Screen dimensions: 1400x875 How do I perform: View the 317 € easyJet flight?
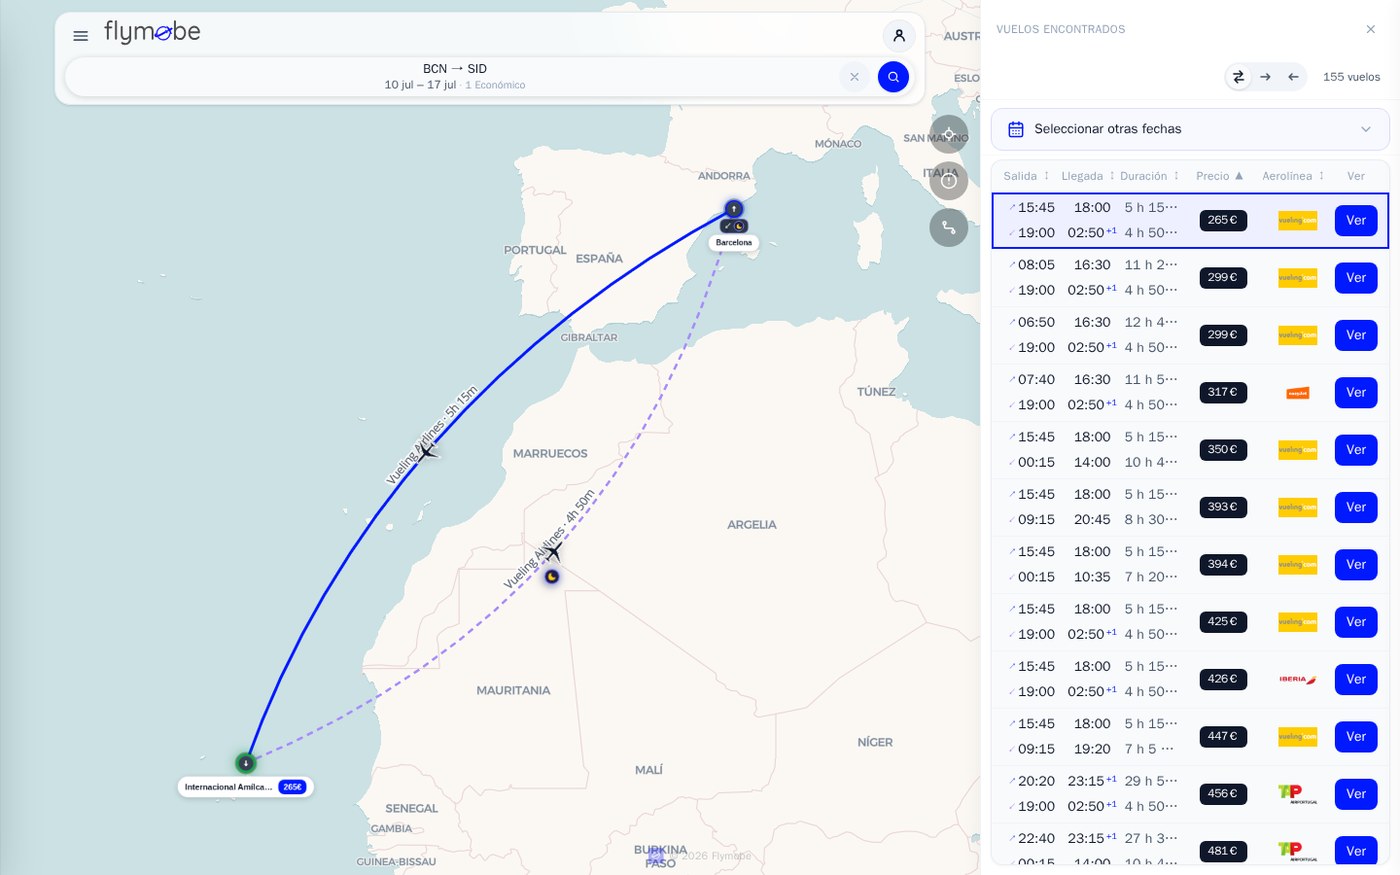click(1356, 393)
